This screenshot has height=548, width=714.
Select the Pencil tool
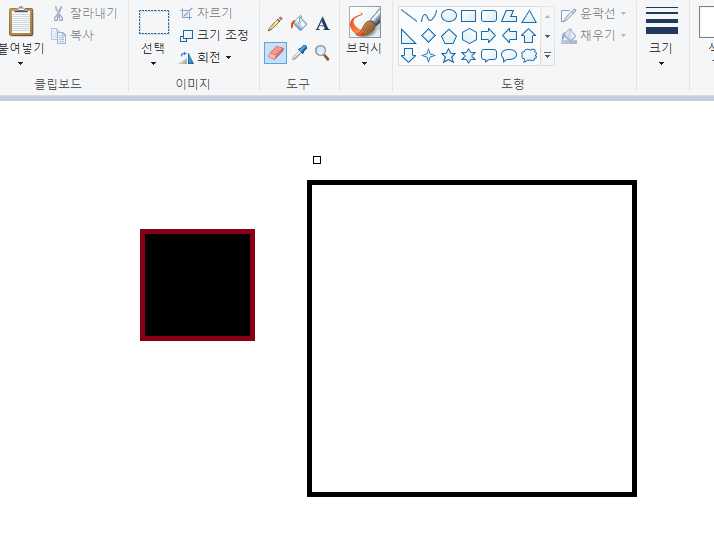275,24
